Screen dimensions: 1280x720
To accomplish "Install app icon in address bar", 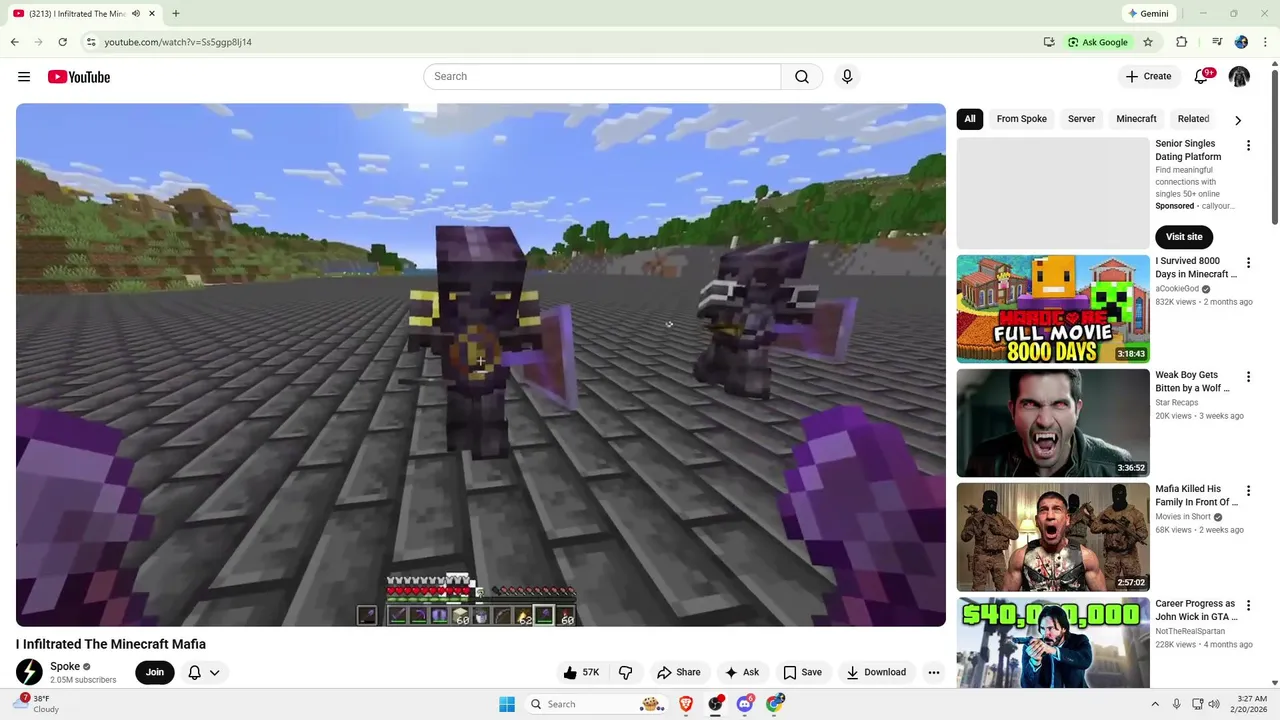I will pos(1049,42).
